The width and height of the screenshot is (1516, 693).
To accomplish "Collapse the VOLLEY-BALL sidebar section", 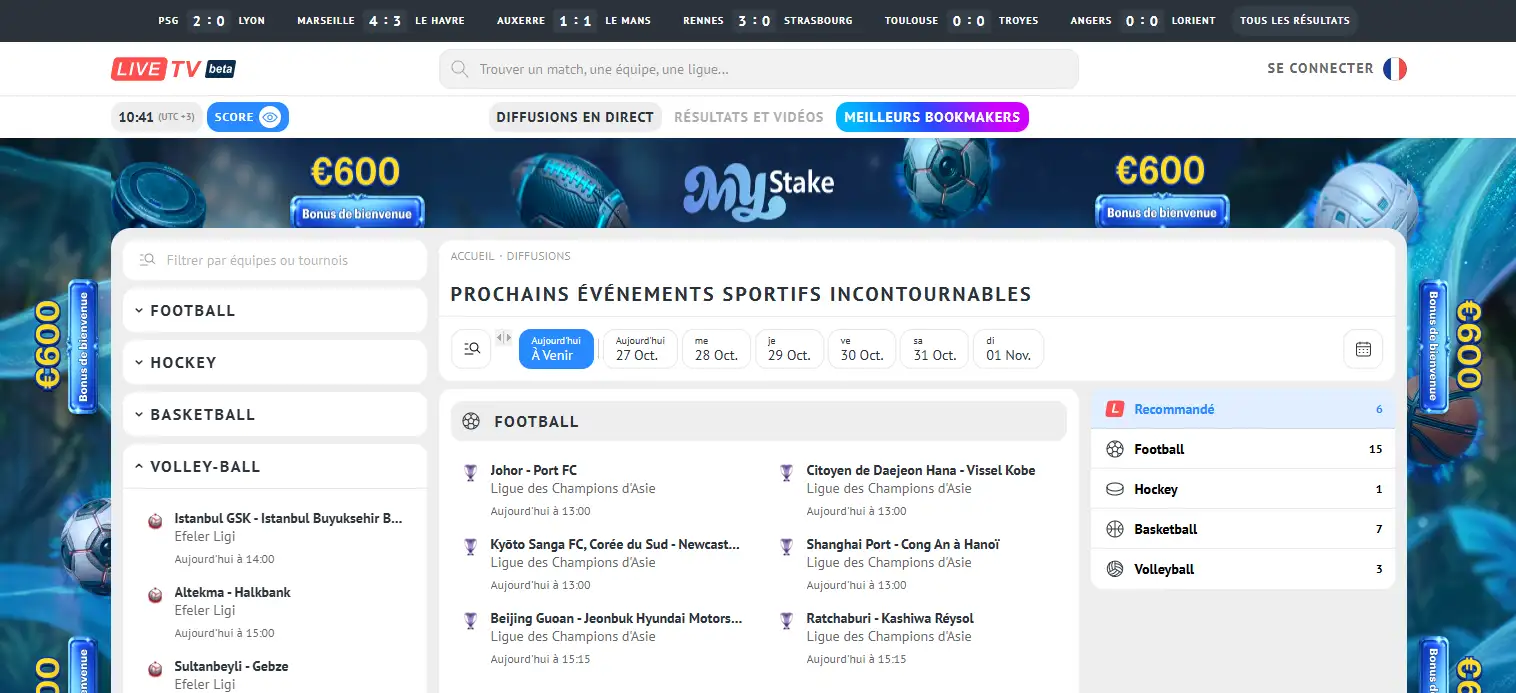I will [275, 467].
